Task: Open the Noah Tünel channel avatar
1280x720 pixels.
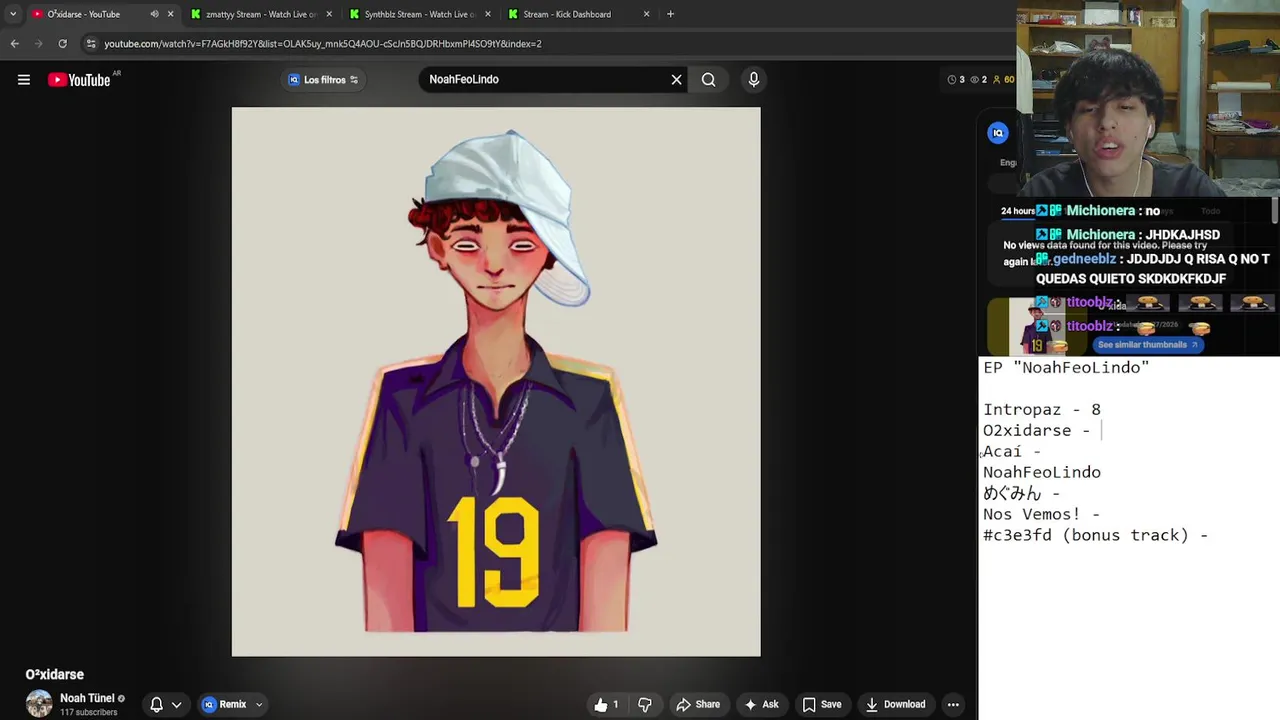Action: point(39,704)
